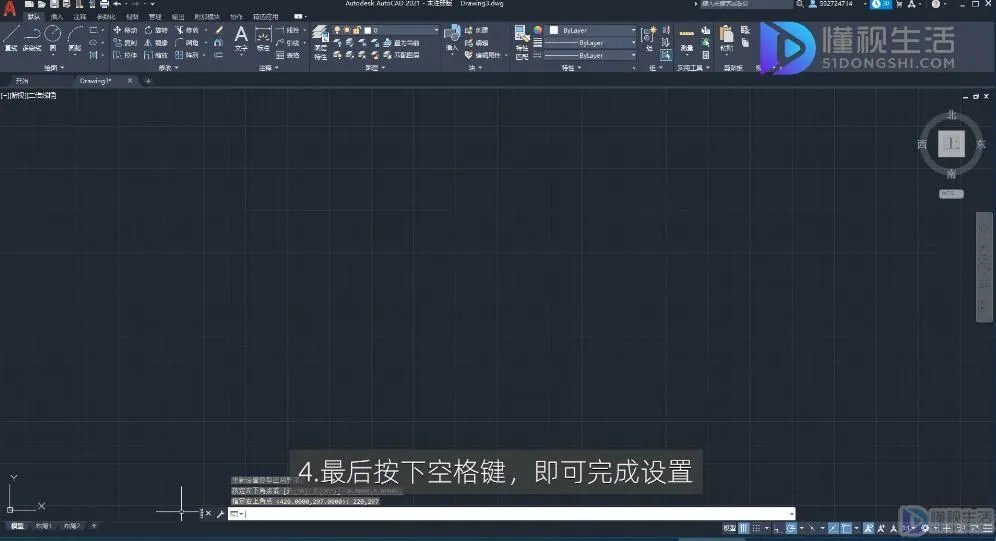Toggle ortho mode in status bar
This screenshot has width=996, height=541.
(x=777, y=528)
